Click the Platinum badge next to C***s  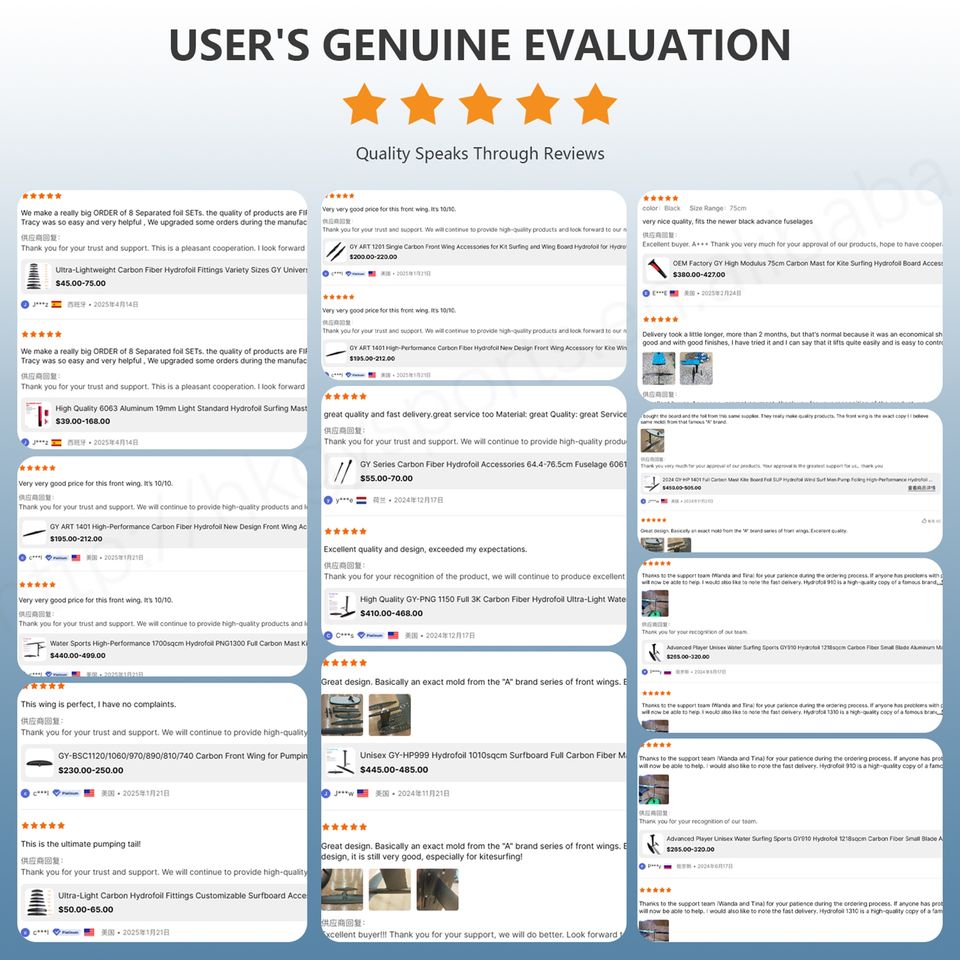(x=370, y=636)
